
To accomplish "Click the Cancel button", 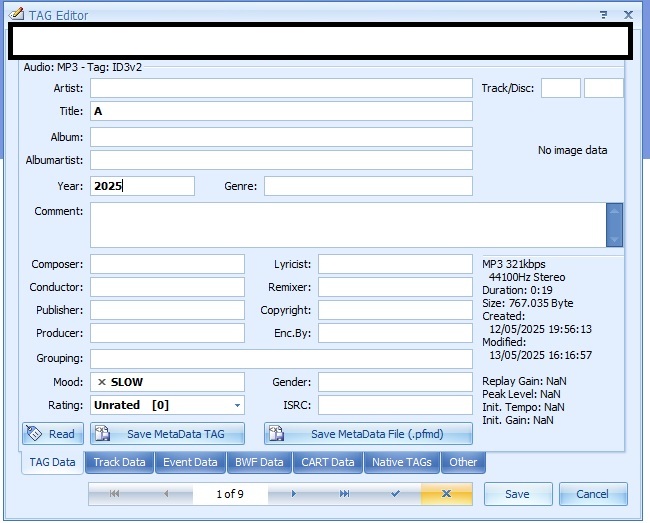I will click(593, 494).
